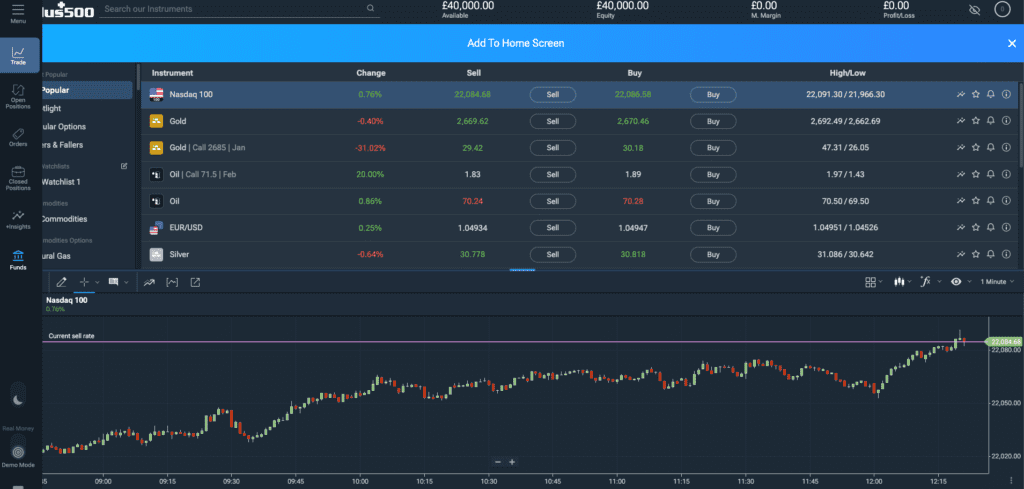Open the Commodities category

pos(63,219)
